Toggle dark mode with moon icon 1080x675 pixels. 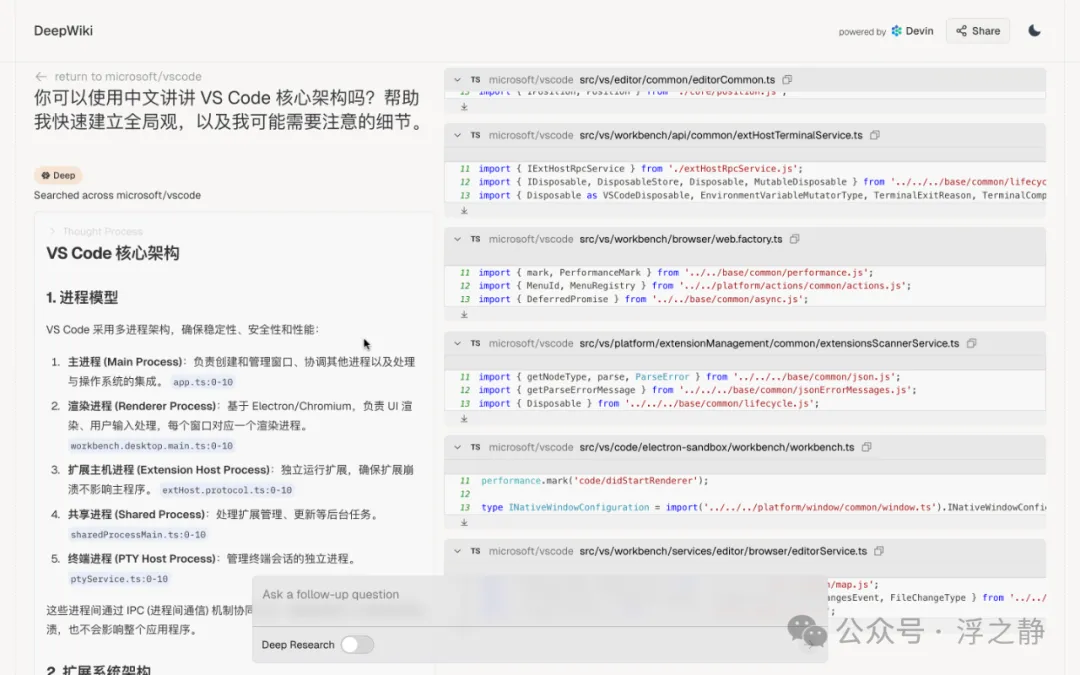(1034, 31)
